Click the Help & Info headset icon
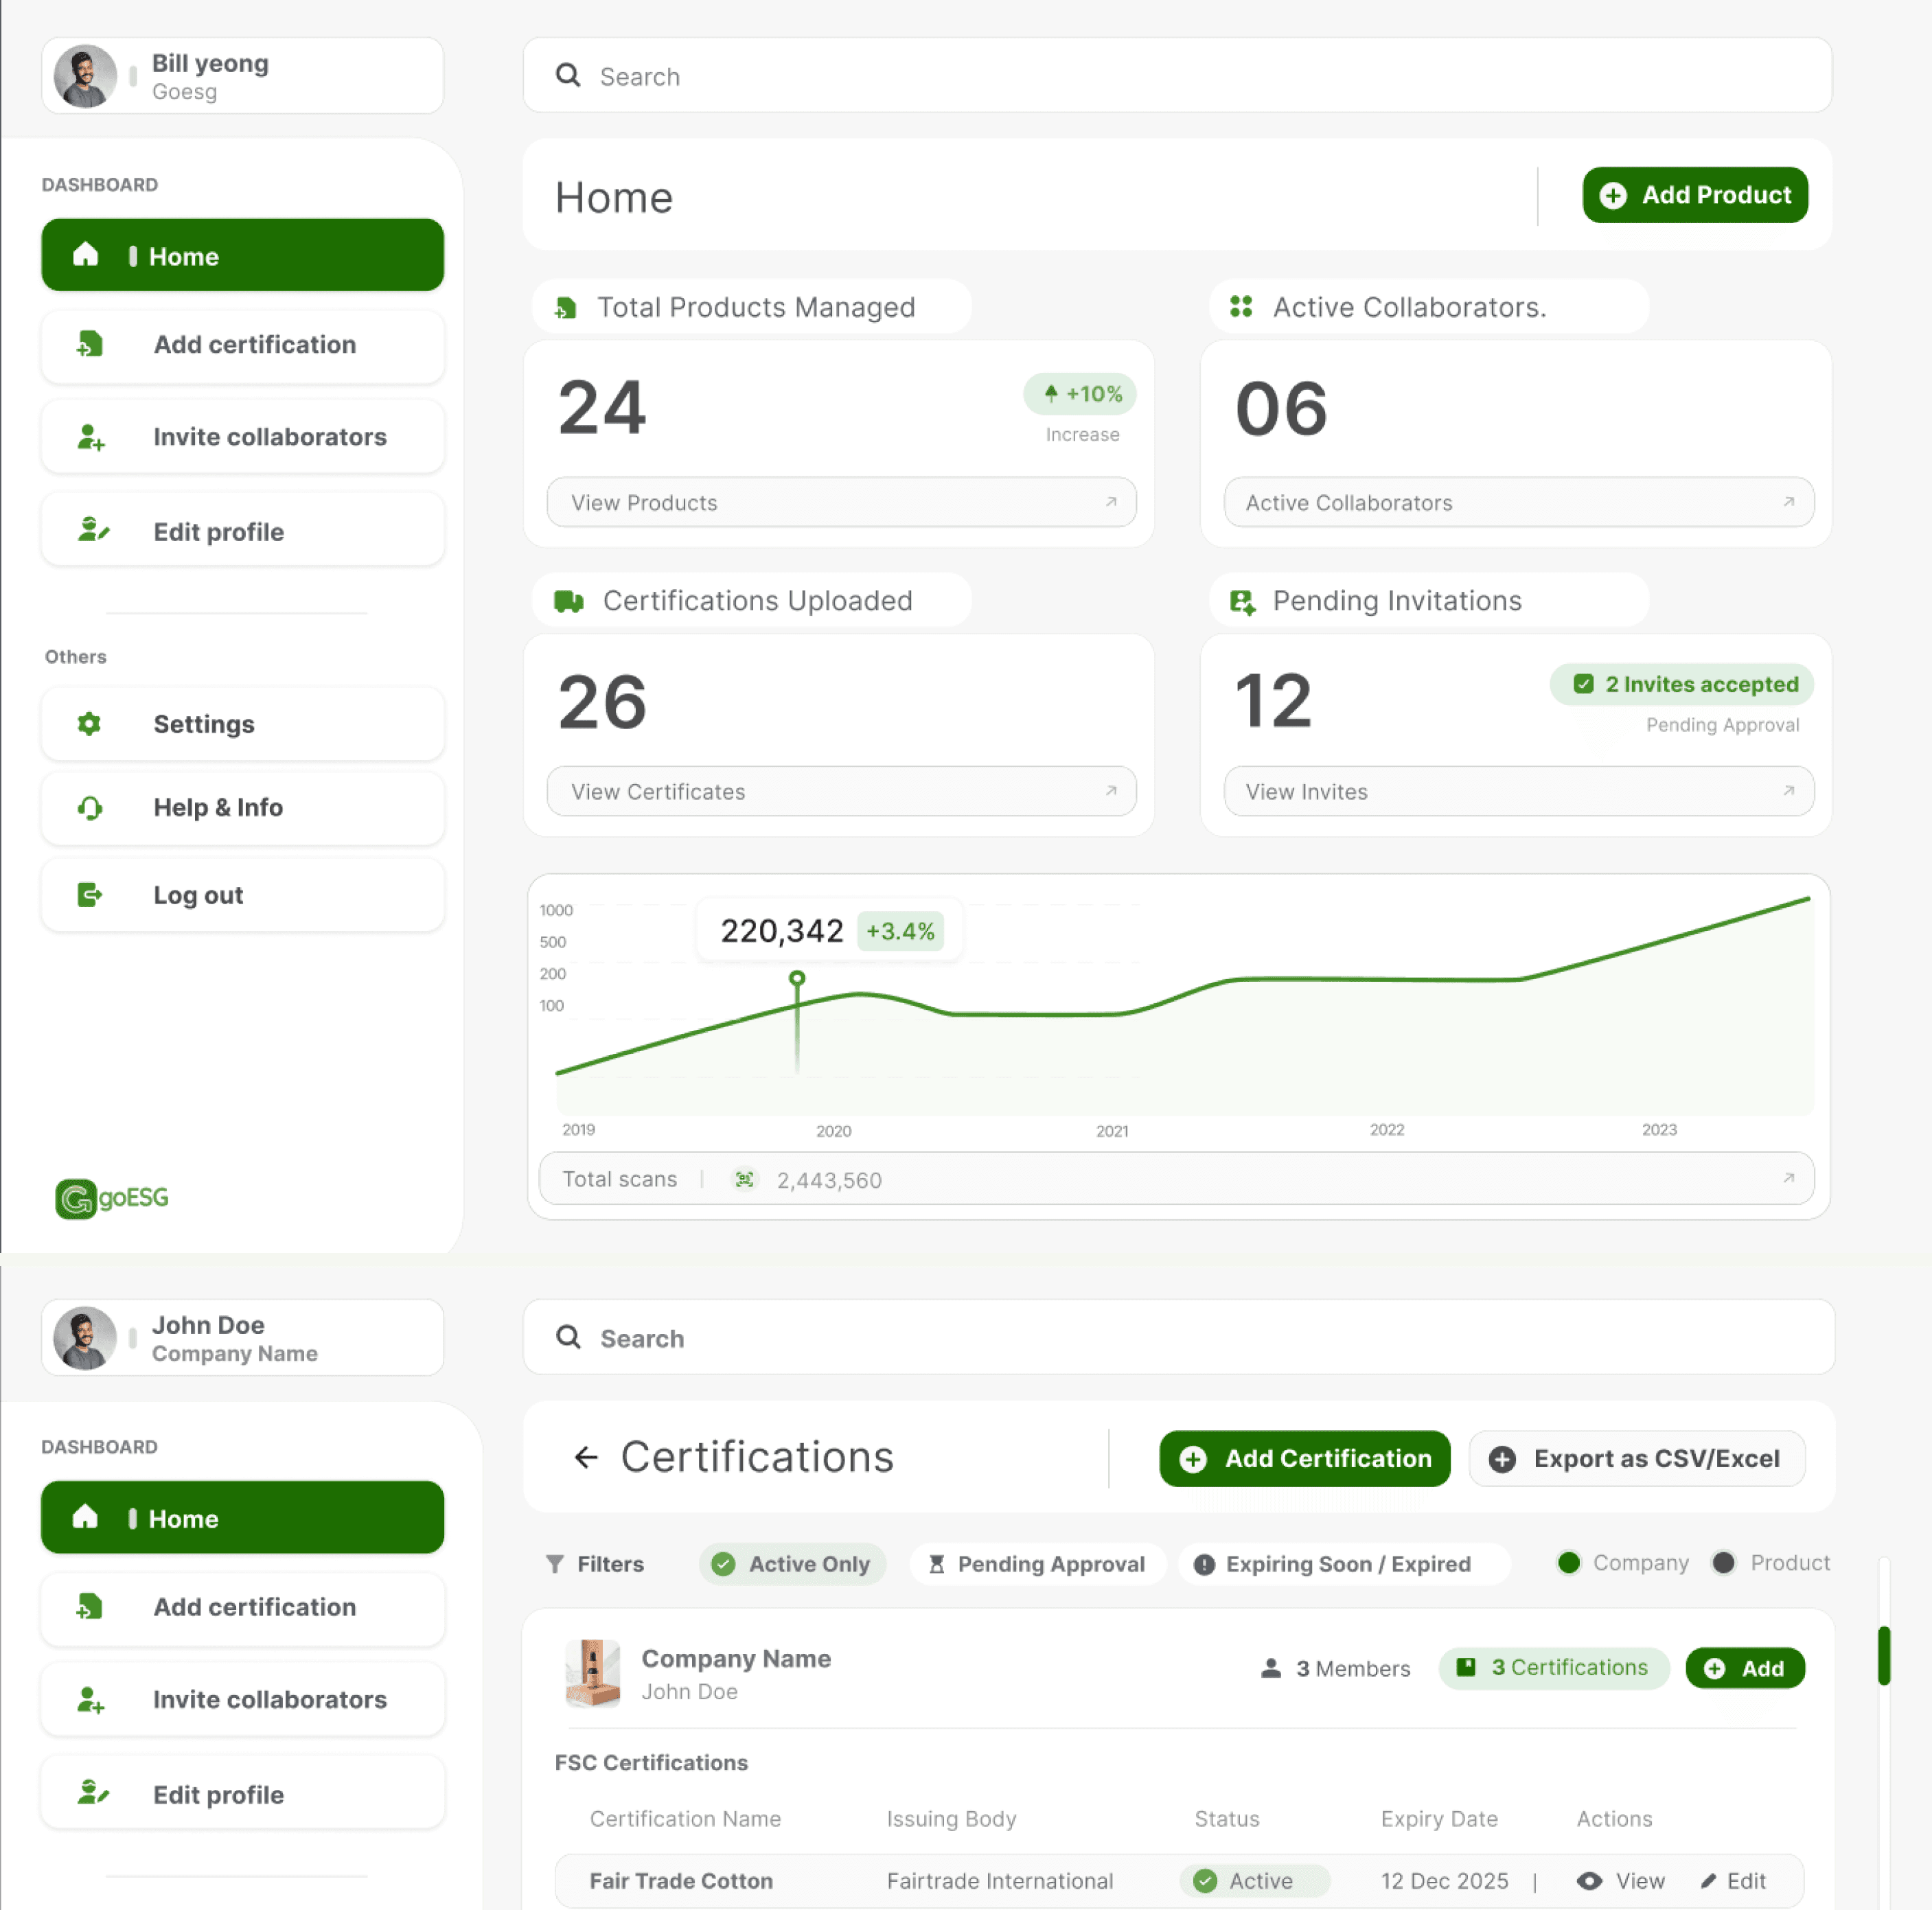 coord(90,808)
